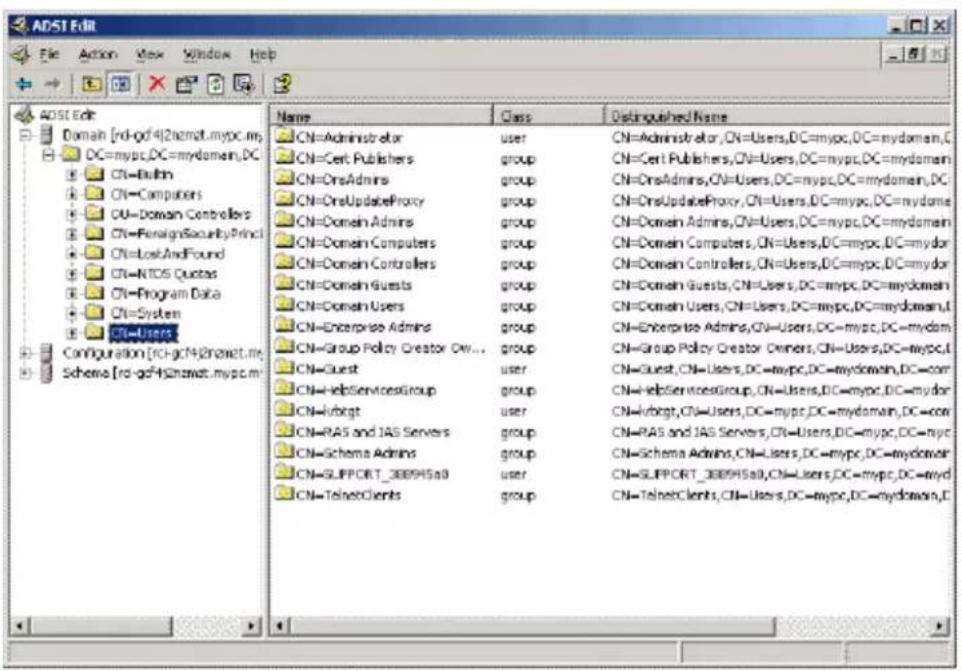Screen dimensions: 962x671
Task: Select the CN=HelpServicesGroup entry
Action: click(x=366, y=389)
